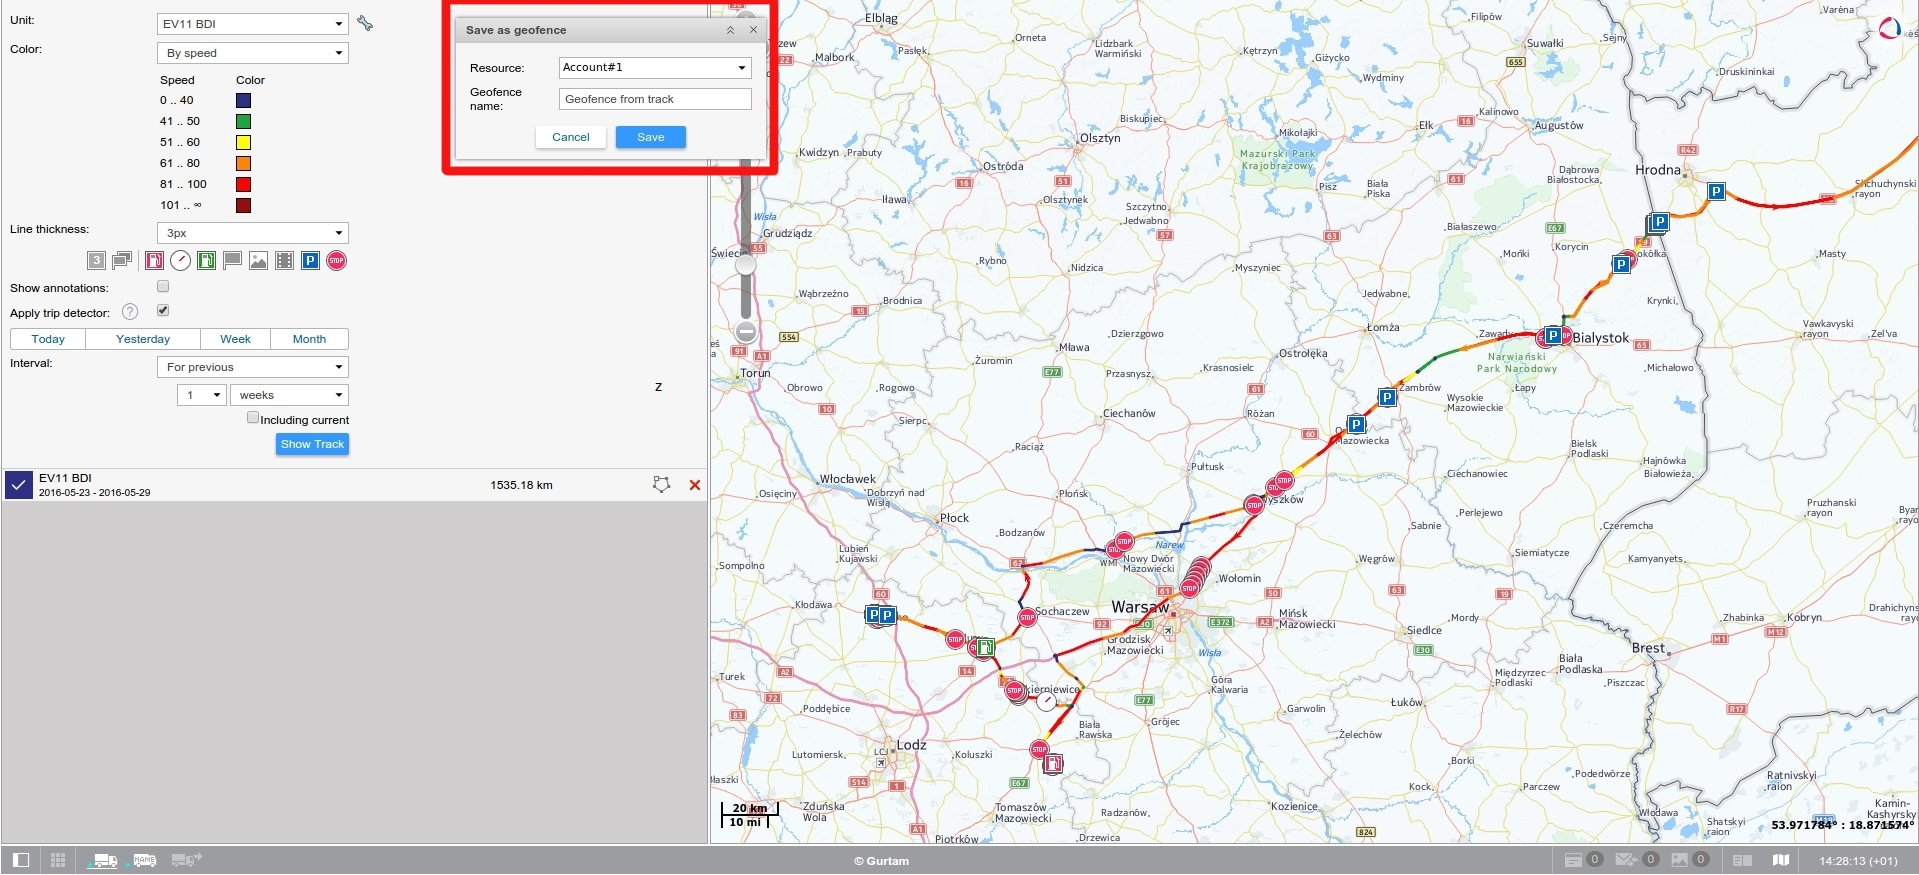Viewport: 1919px width, 875px height.
Task: Toggle the parking markers icon
Action: [310, 261]
